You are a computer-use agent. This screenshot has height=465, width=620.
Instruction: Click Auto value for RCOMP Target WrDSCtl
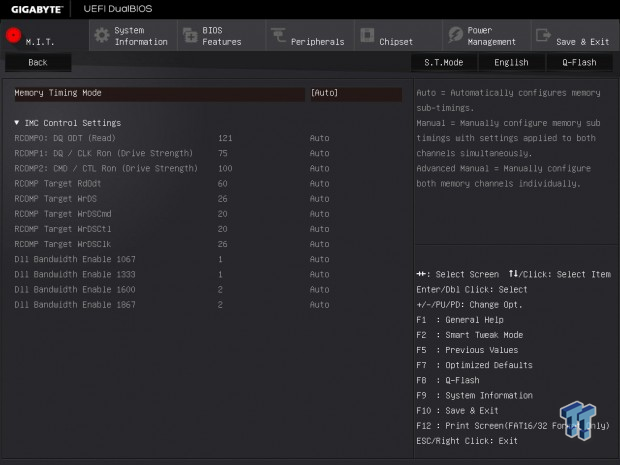[x=319, y=229]
